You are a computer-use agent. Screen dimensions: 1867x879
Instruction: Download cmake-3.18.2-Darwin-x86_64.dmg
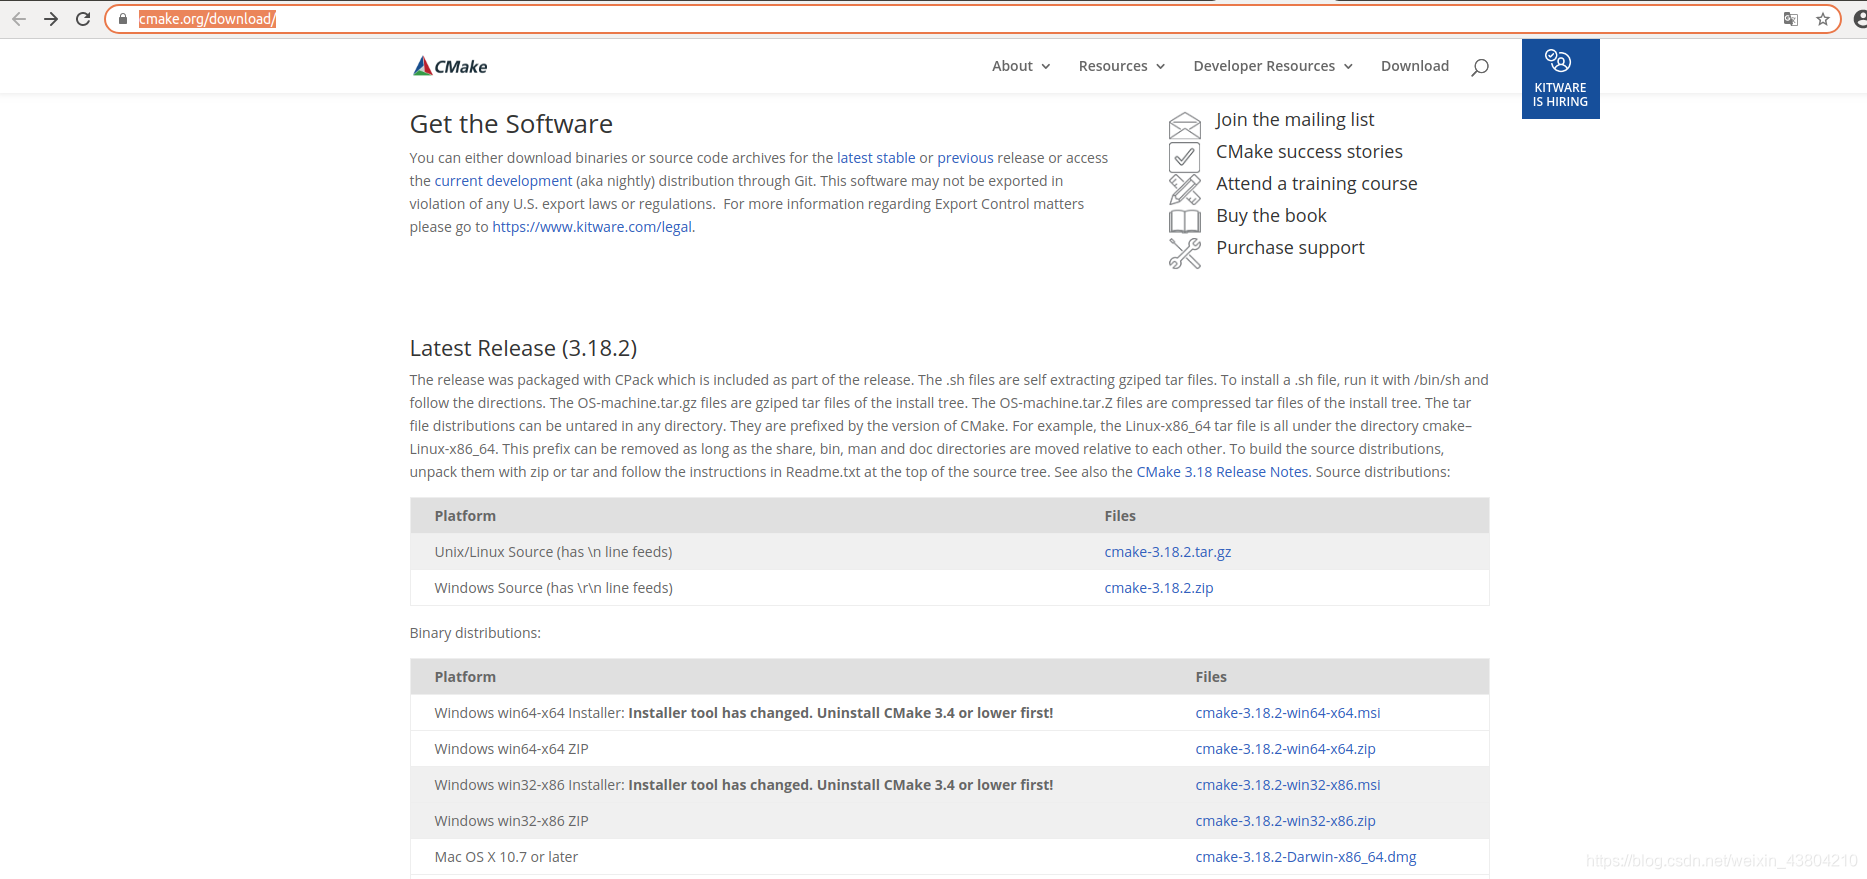point(1305,857)
